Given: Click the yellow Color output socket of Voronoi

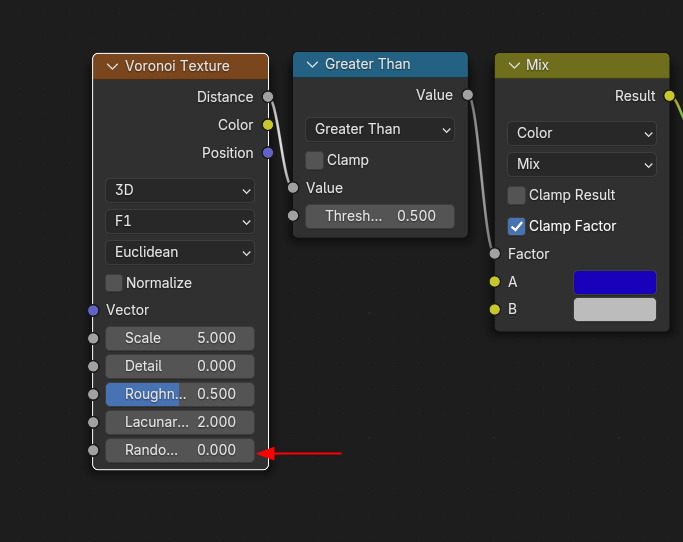Looking at the screenshot, I should [268, 125].
